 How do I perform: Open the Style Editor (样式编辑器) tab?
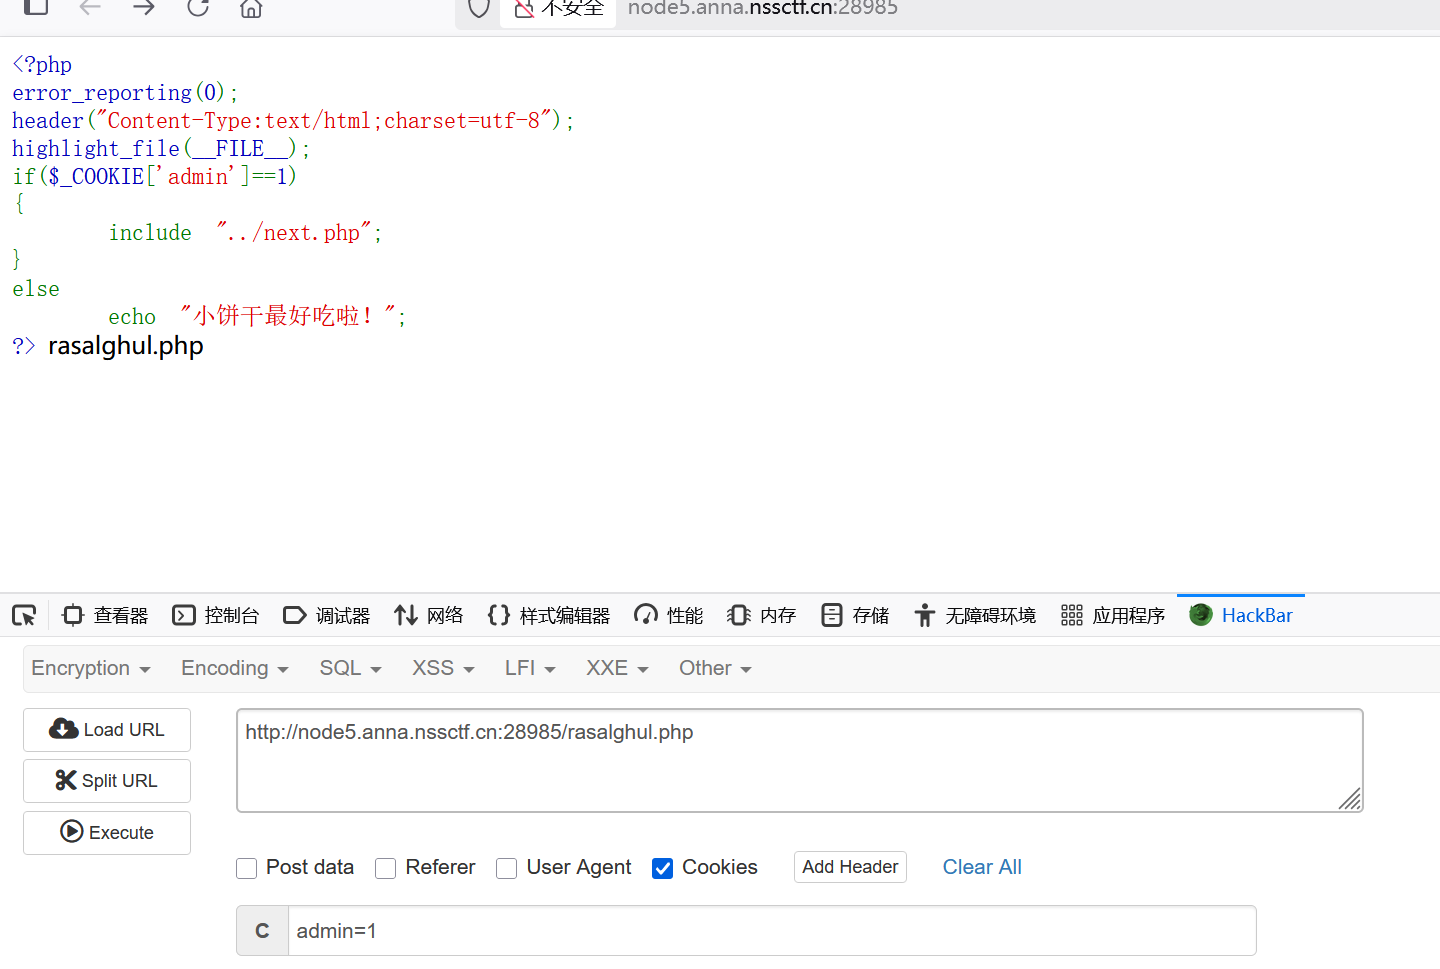[549, 615]
